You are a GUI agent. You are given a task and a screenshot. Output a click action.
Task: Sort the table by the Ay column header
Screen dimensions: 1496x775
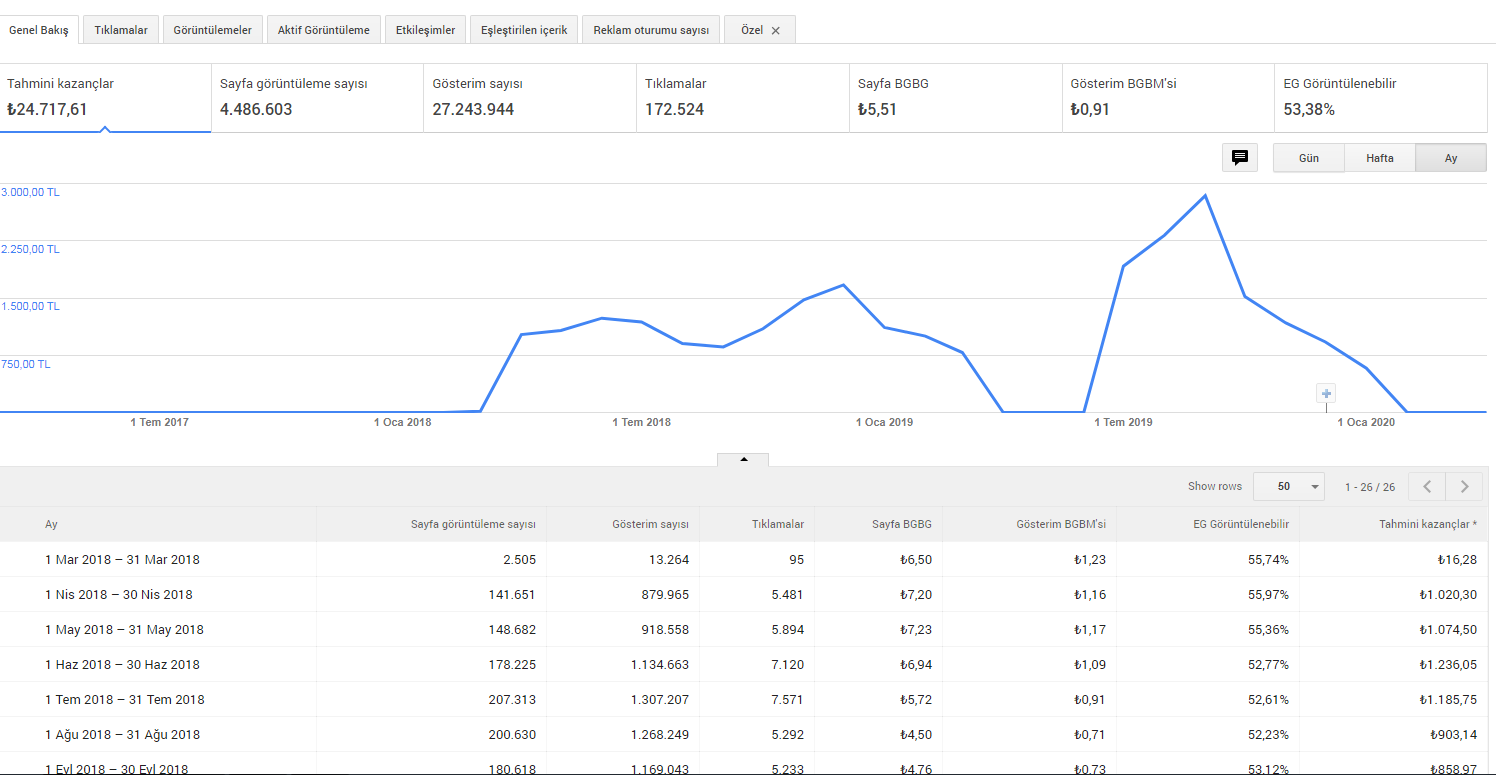click(51, 524)
